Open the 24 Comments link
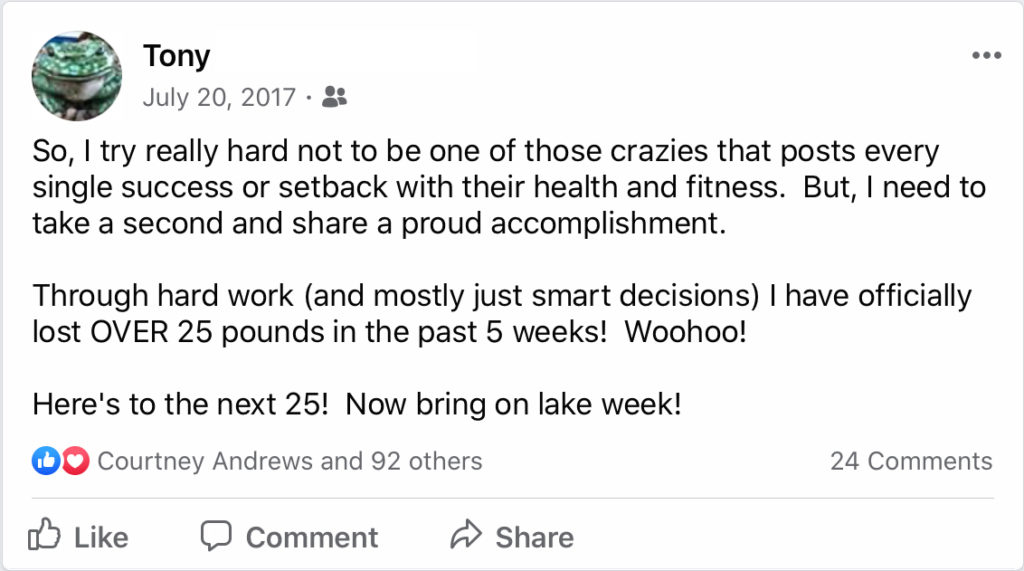 (911, 461)
